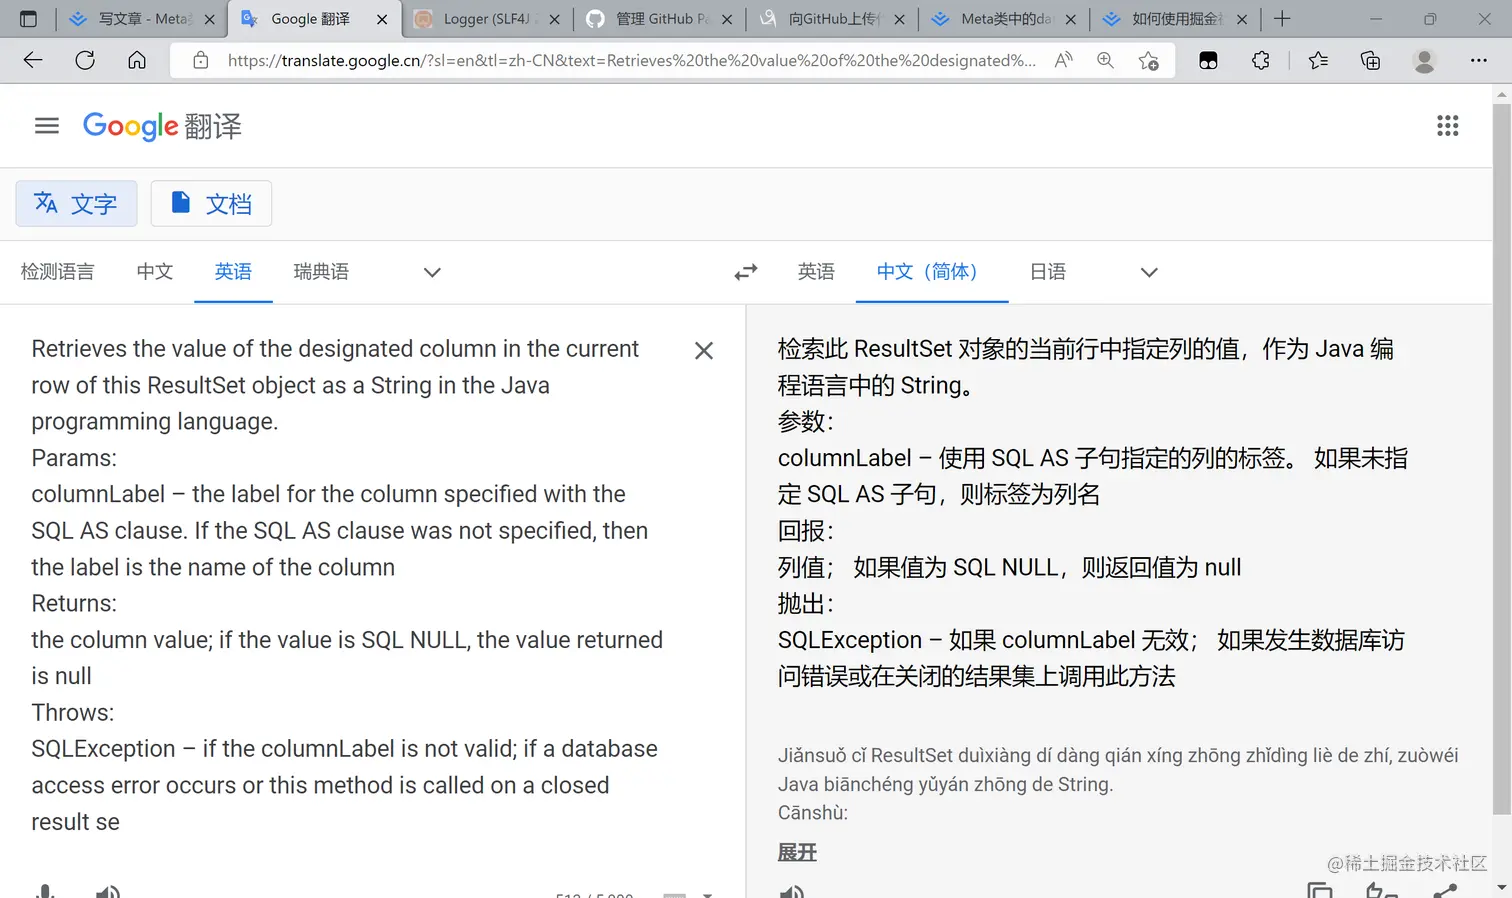Viewport: 1512px width, 898px height.
Task: Switch to the Logger (SLF4J) tab
Action: point(487,19)
